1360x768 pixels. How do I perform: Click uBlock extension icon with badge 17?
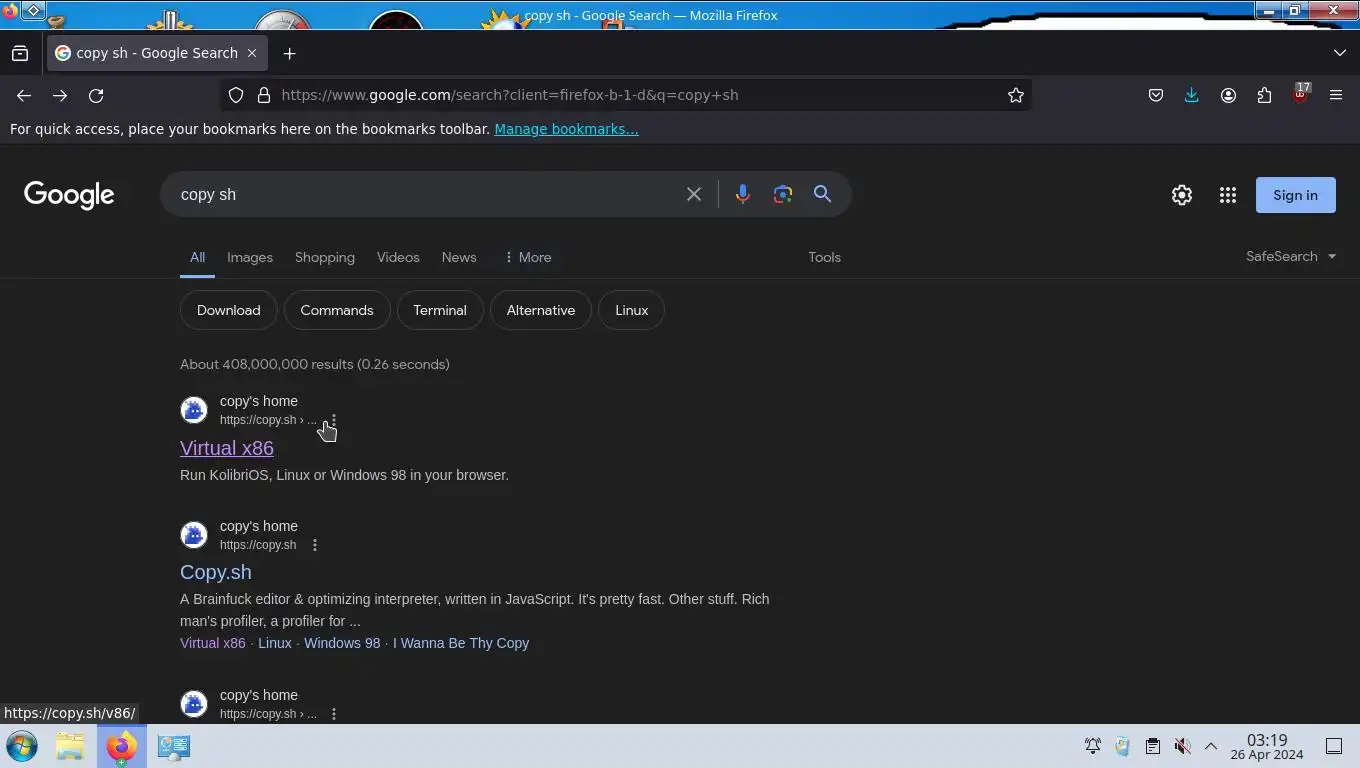point(1300,95)
